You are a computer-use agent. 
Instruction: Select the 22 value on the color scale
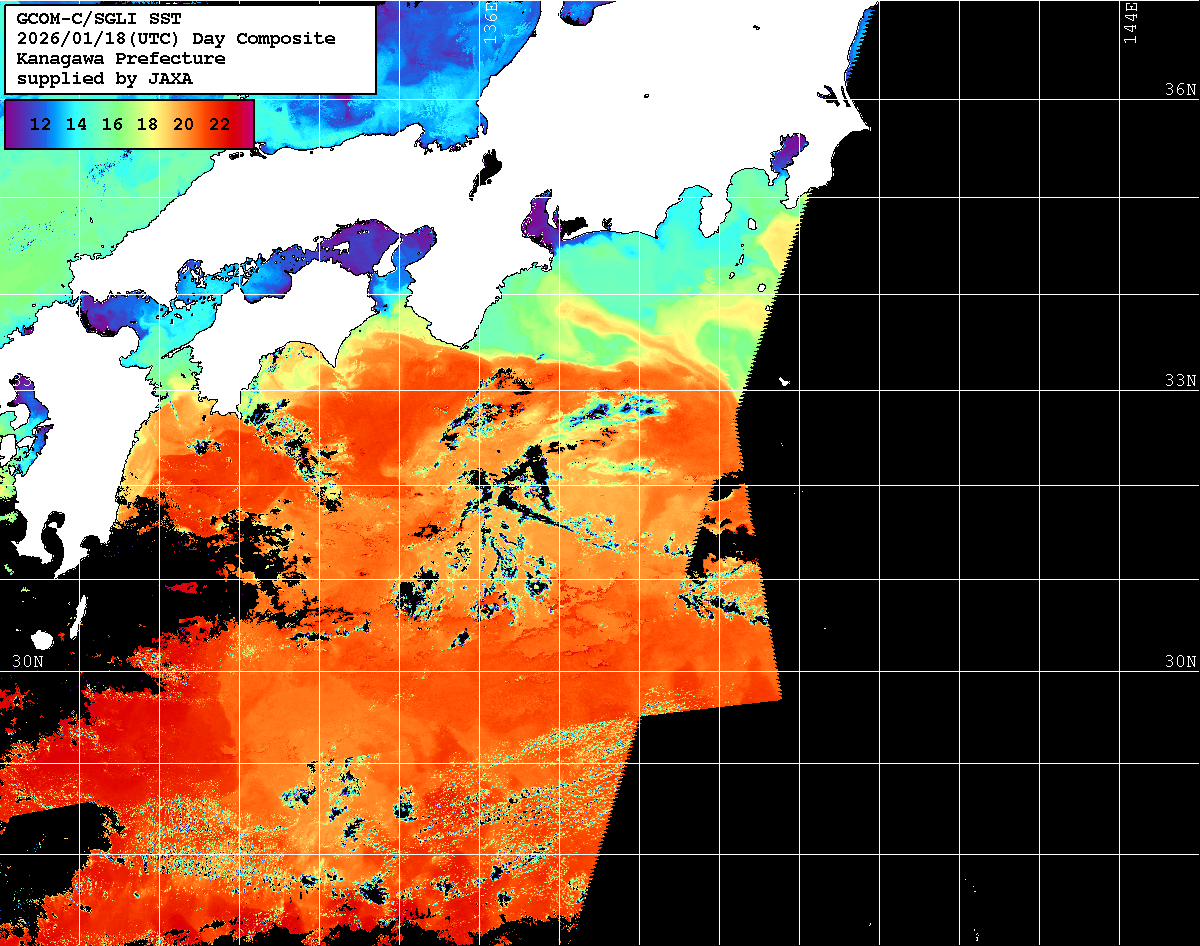[219, 125]
